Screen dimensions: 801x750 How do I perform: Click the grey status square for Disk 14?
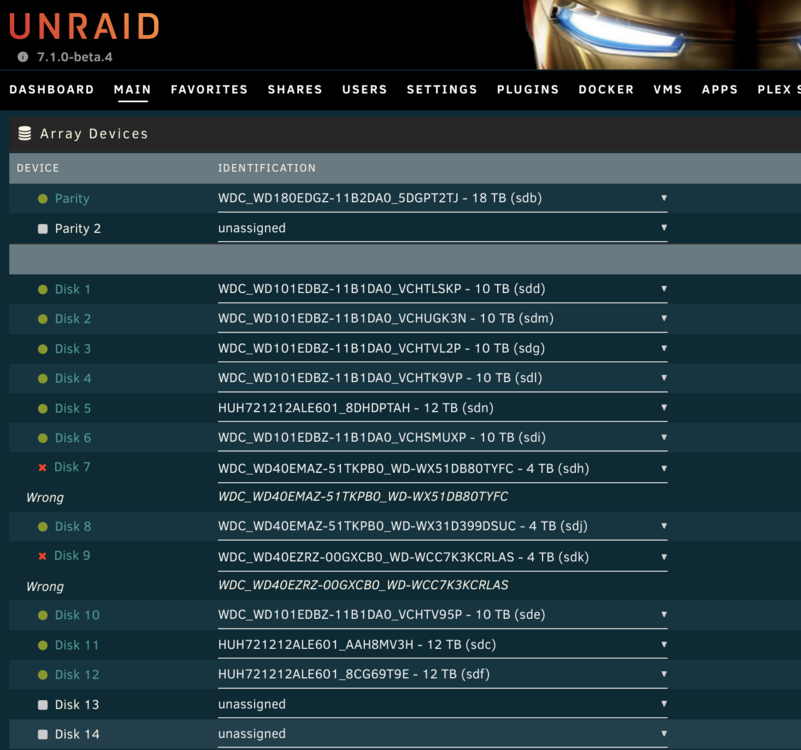[x=43, y=734]
